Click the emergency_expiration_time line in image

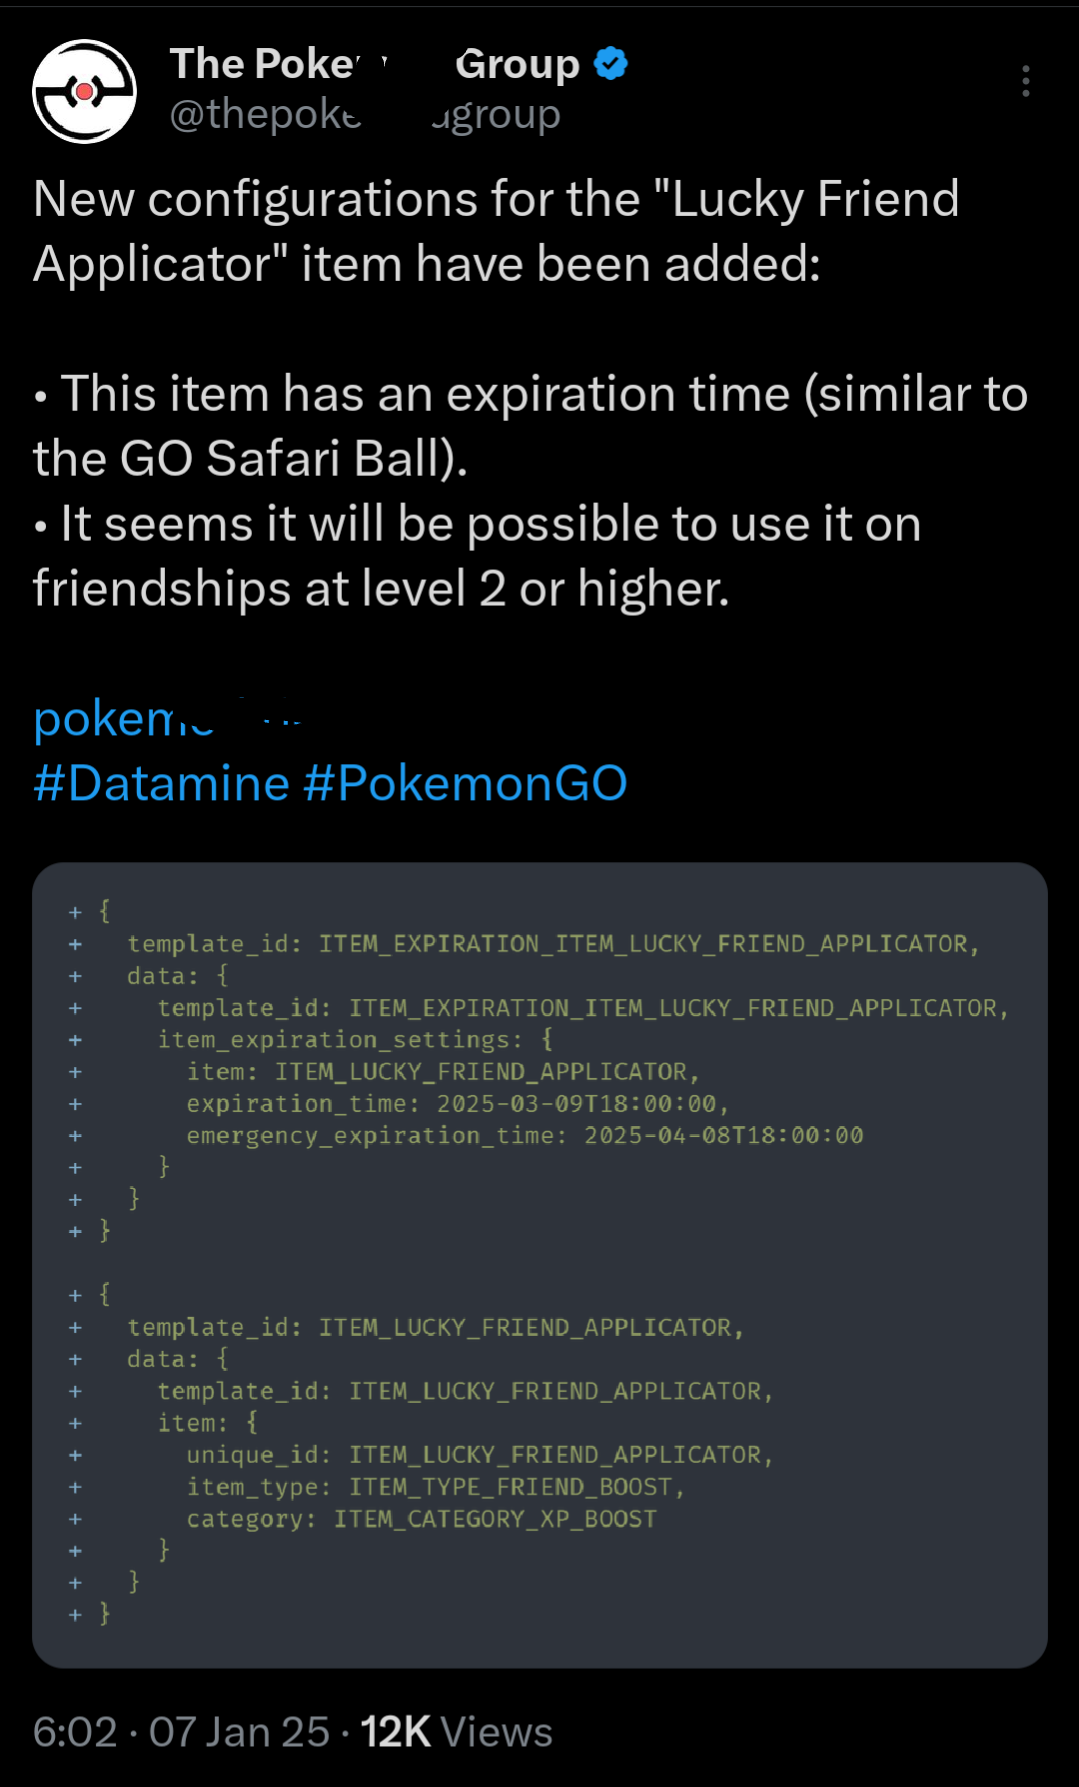(525, 1136)
